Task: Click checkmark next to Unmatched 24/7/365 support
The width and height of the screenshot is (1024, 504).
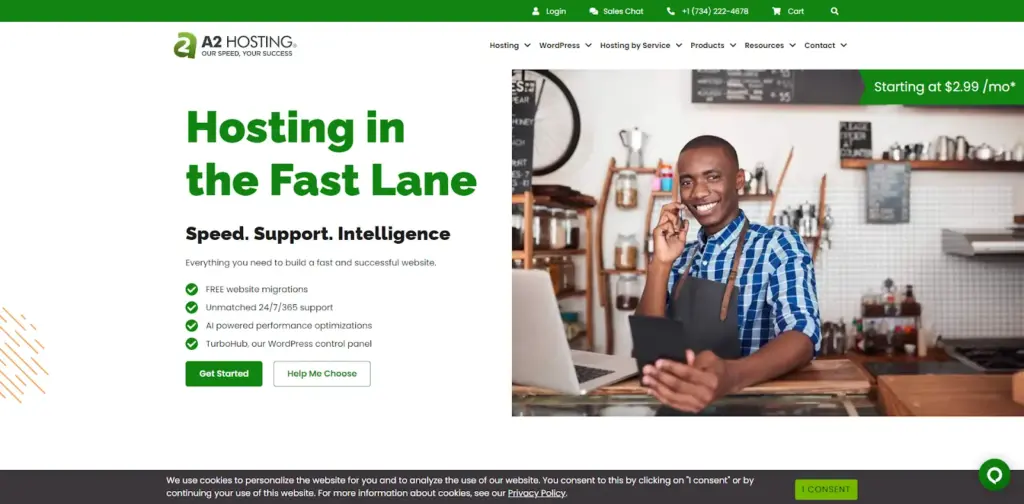Action: click(x=191, y=307)
